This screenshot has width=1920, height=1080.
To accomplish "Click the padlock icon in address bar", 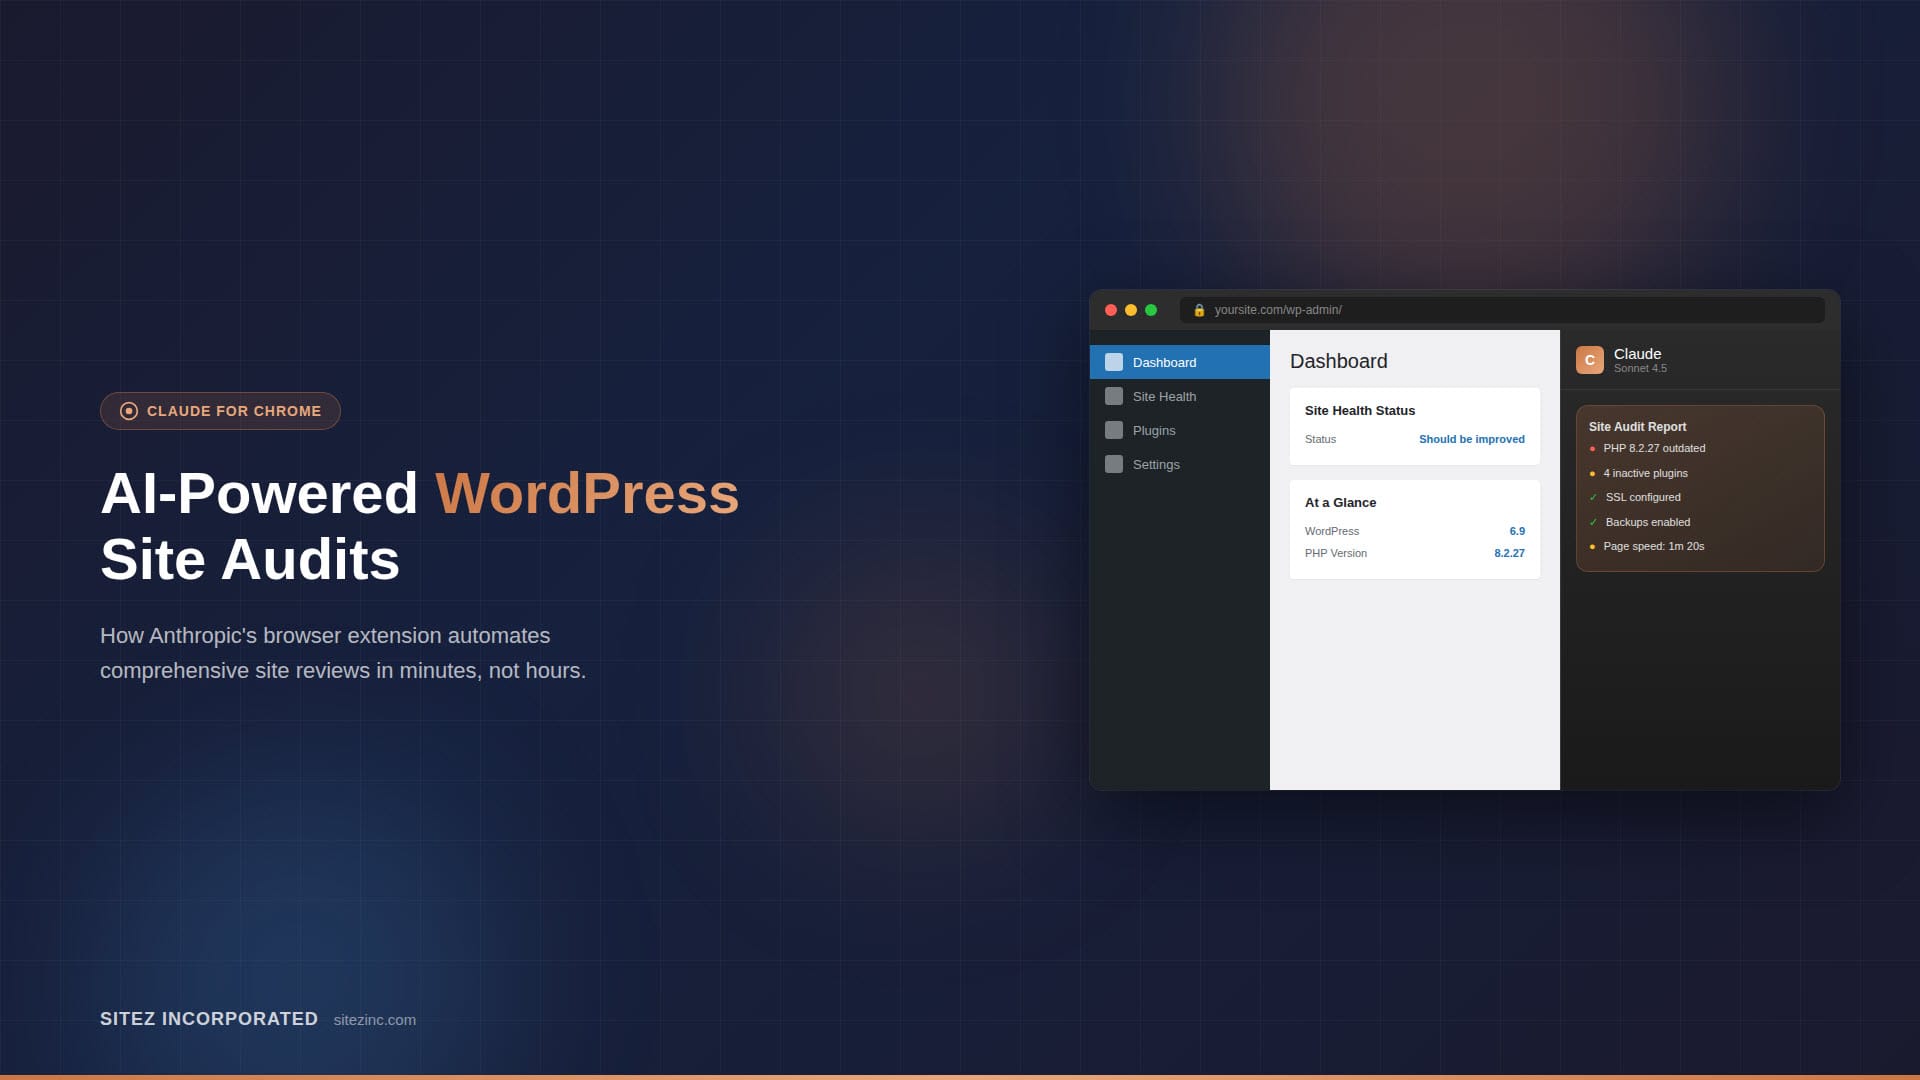I will coord(1199,310).
